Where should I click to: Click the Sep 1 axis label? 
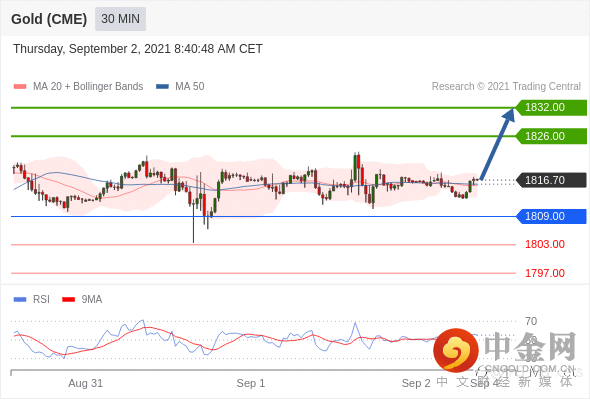click(251, 383)
